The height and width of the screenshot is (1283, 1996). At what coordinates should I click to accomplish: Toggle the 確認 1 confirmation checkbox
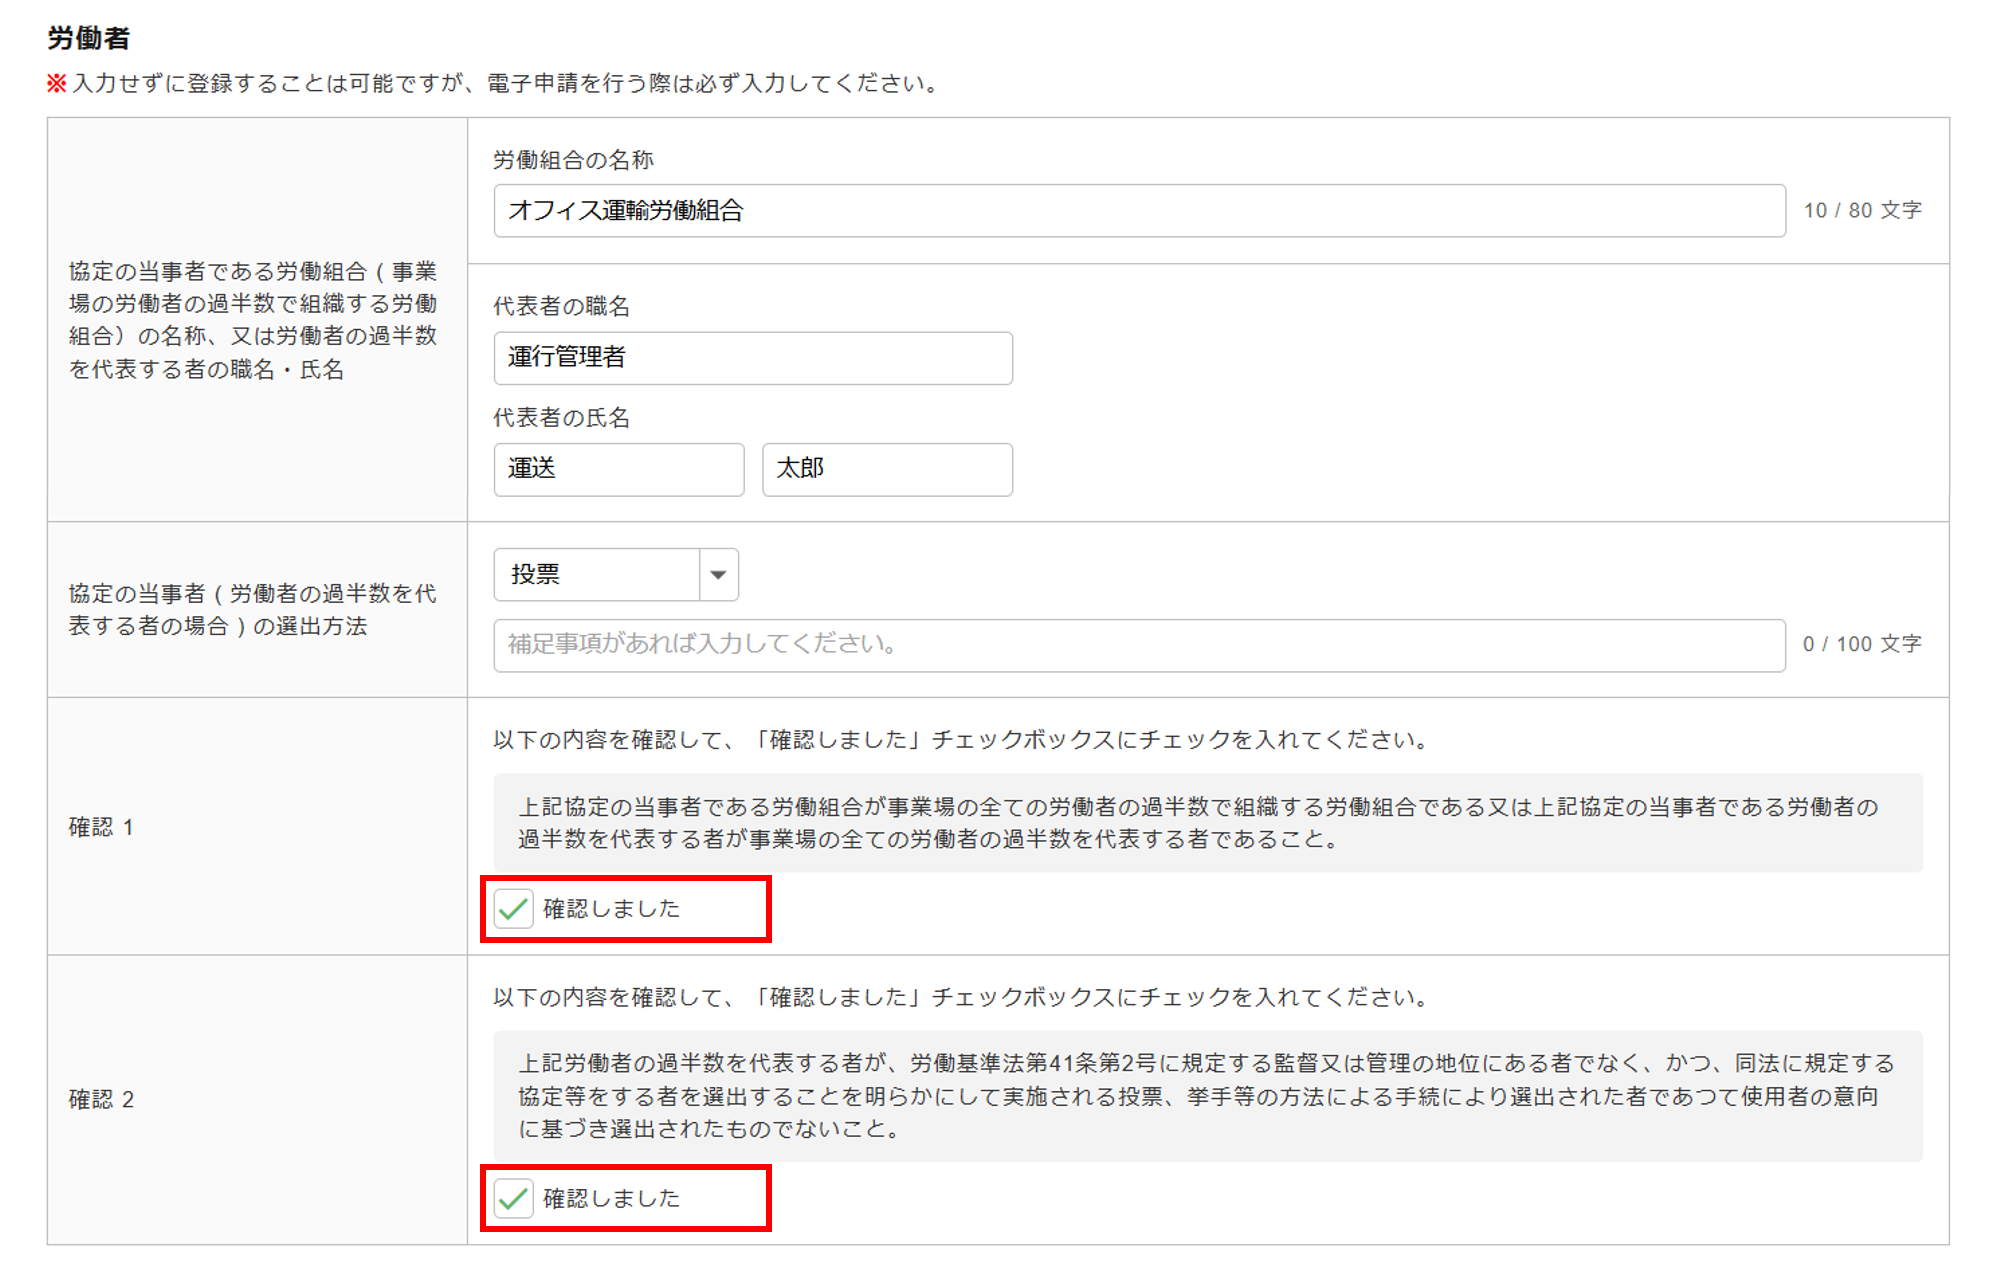point(514,909)
